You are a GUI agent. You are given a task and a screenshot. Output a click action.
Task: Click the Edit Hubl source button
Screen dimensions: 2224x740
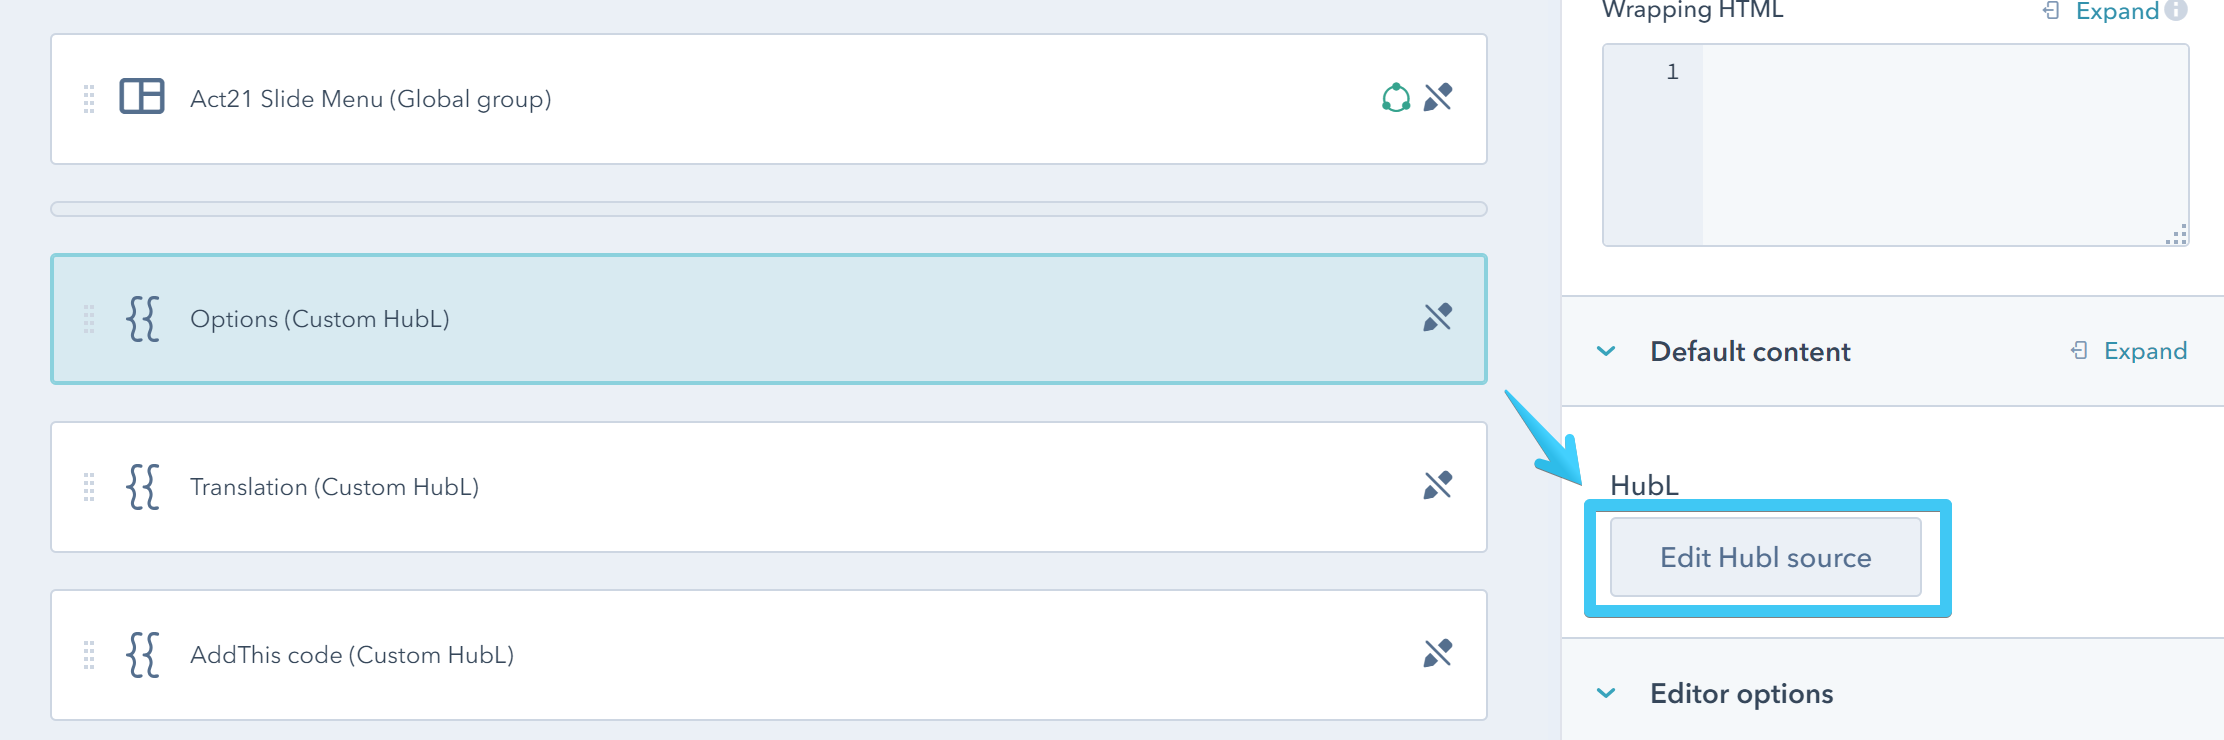point(1765,557)
